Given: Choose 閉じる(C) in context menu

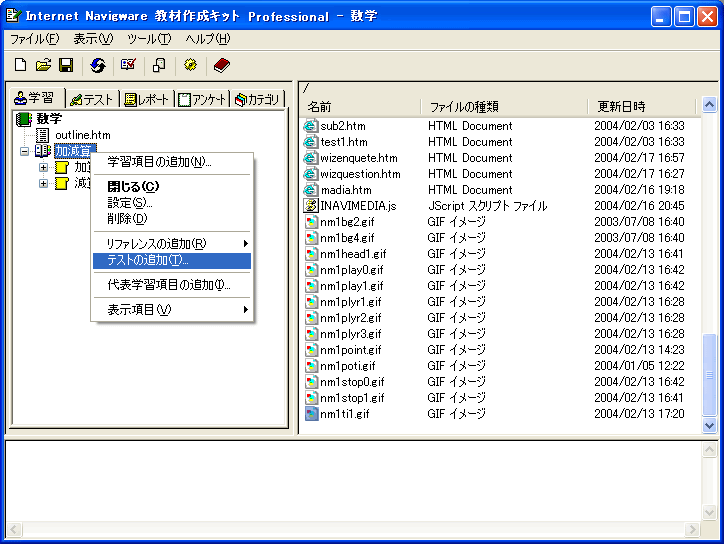Looking at the screenshot, I should [172, 187].
